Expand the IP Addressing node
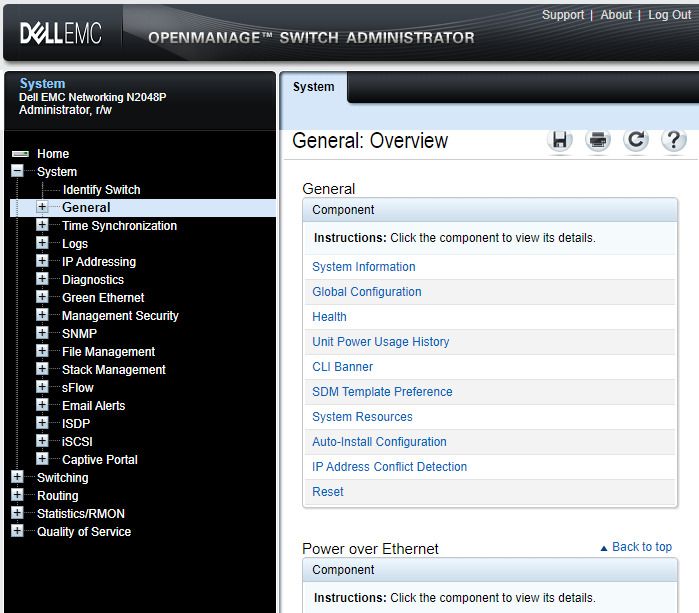Screen dimensions: 699x613 click(x=42, y=261)
